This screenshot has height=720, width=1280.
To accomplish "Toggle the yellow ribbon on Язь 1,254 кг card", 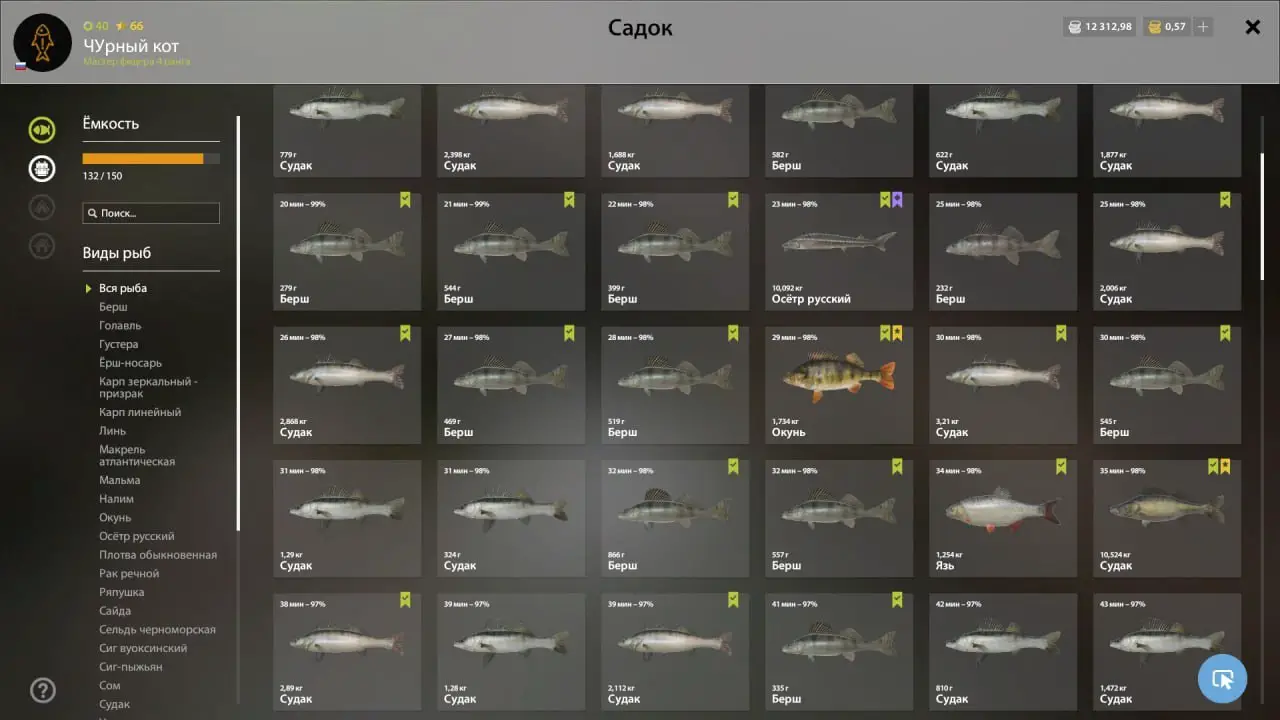I will click(x=1061, y=466).
